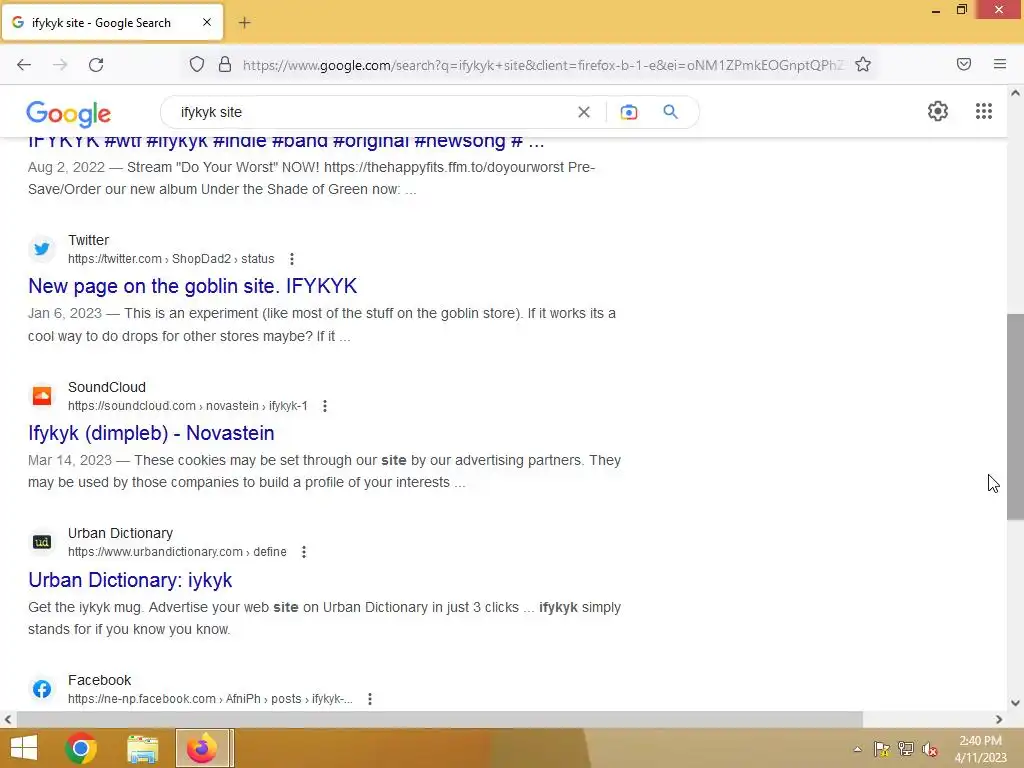Clear the Google search box
Viewport: 1024px width, 768px height.
tap(584, 112)
